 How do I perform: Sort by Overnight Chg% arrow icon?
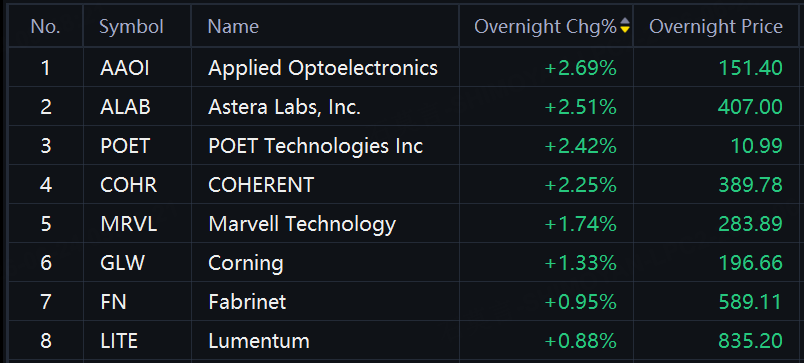624,26
